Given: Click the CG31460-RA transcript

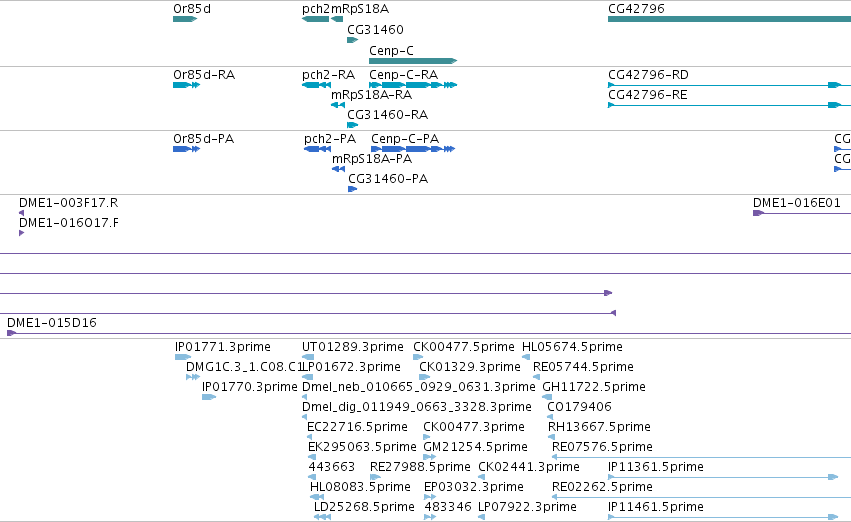Looking at the screenshot, I should coord(352,125).
